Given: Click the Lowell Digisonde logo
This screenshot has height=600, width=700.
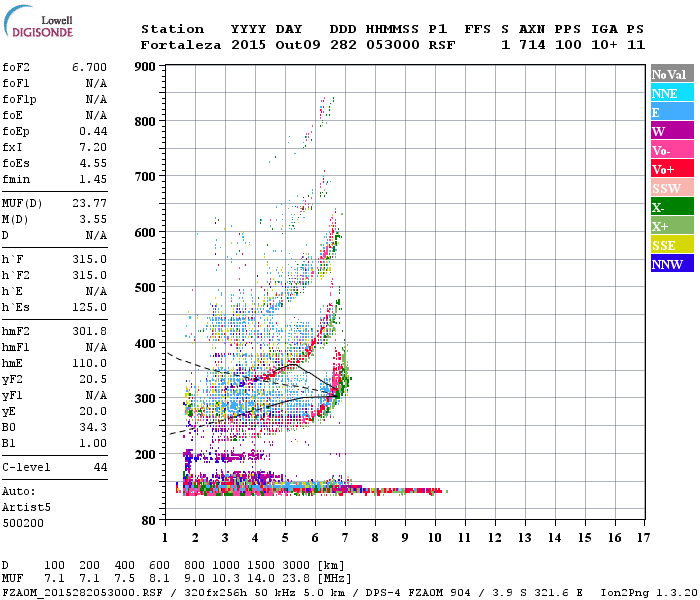Looking at the screenshot, I should 38,22.
